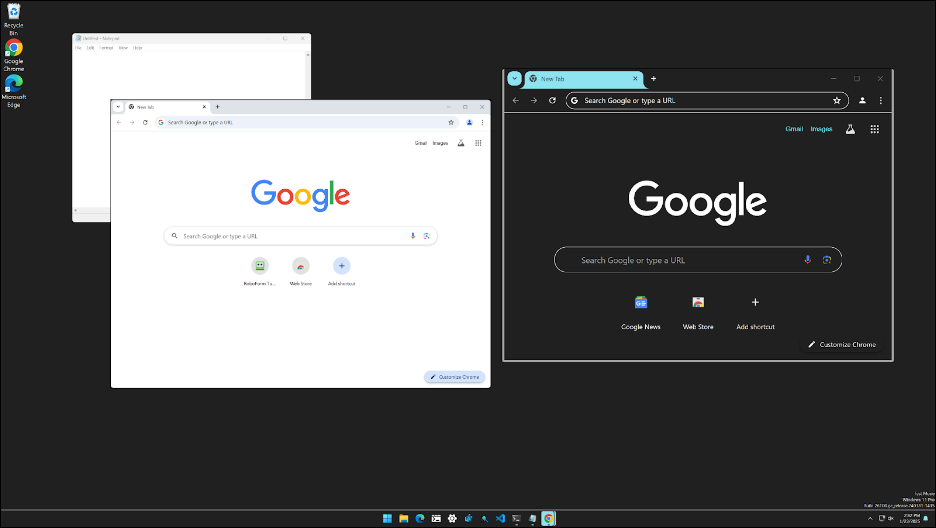Select the New Tab tab in light Chrome
This screenshot has width=936, height=528.
[167, 107]
